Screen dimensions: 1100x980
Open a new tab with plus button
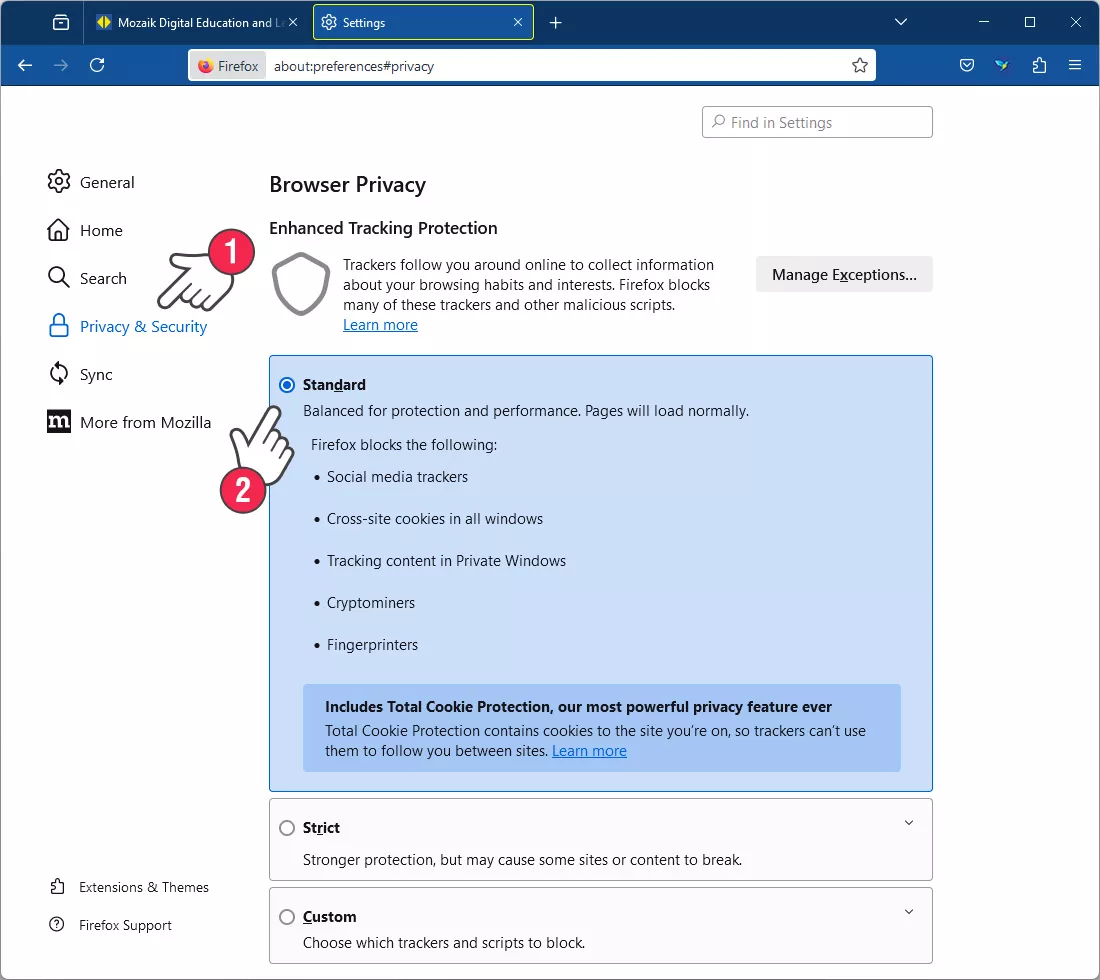pos(556,22)
